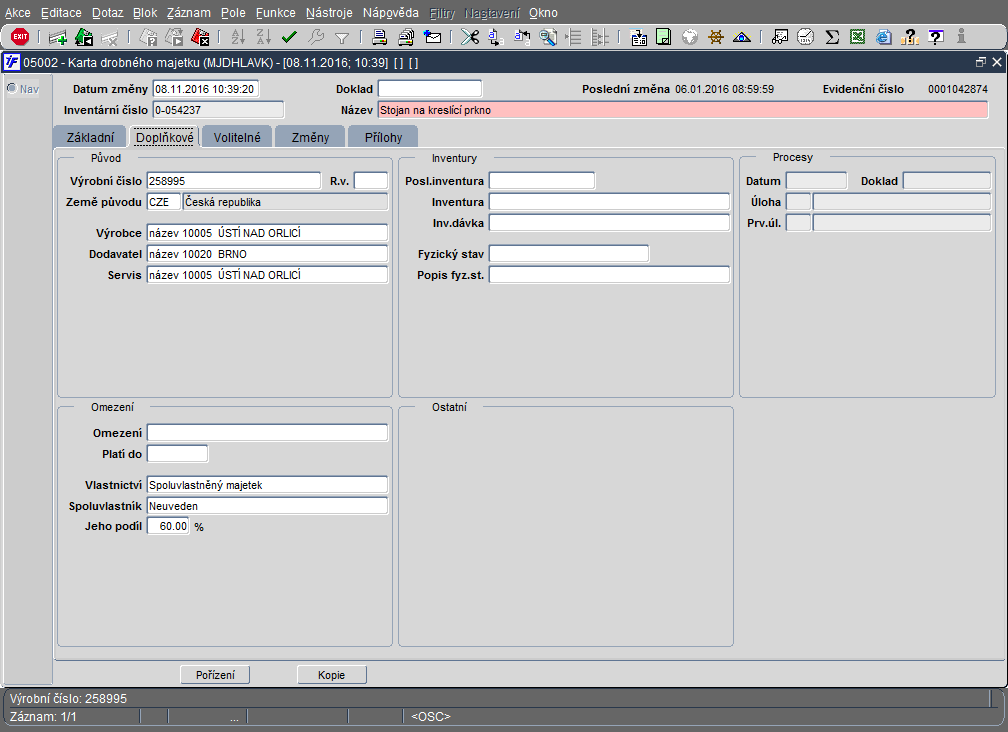Click the pyramid eye icon
The image size is (1008, 732).
pos(742,37)
